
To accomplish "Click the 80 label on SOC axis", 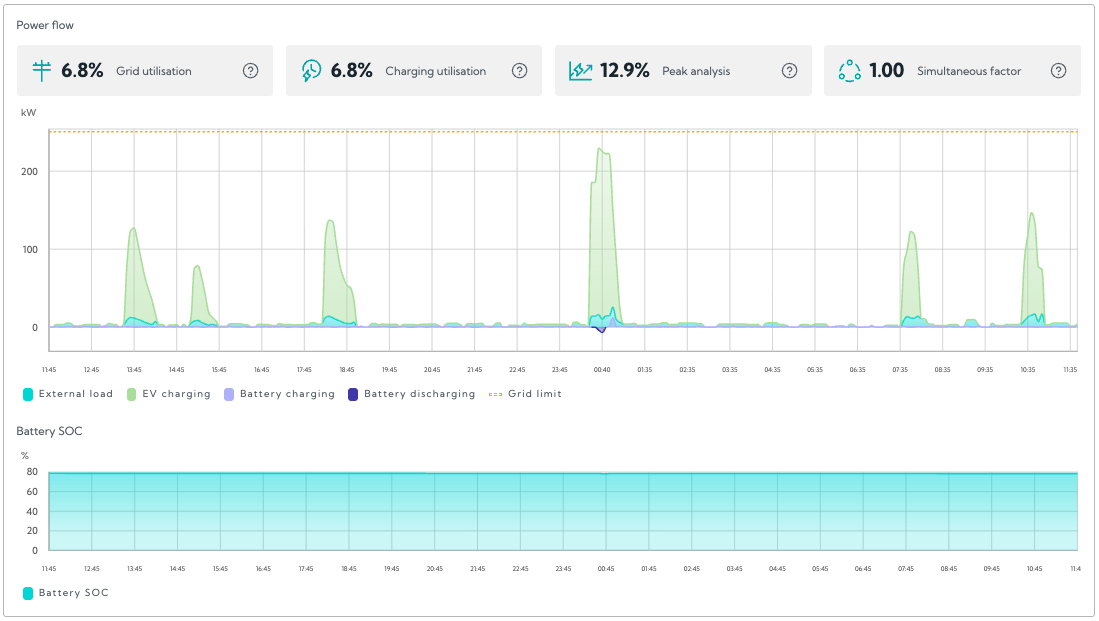I will [x=32, y=472].
